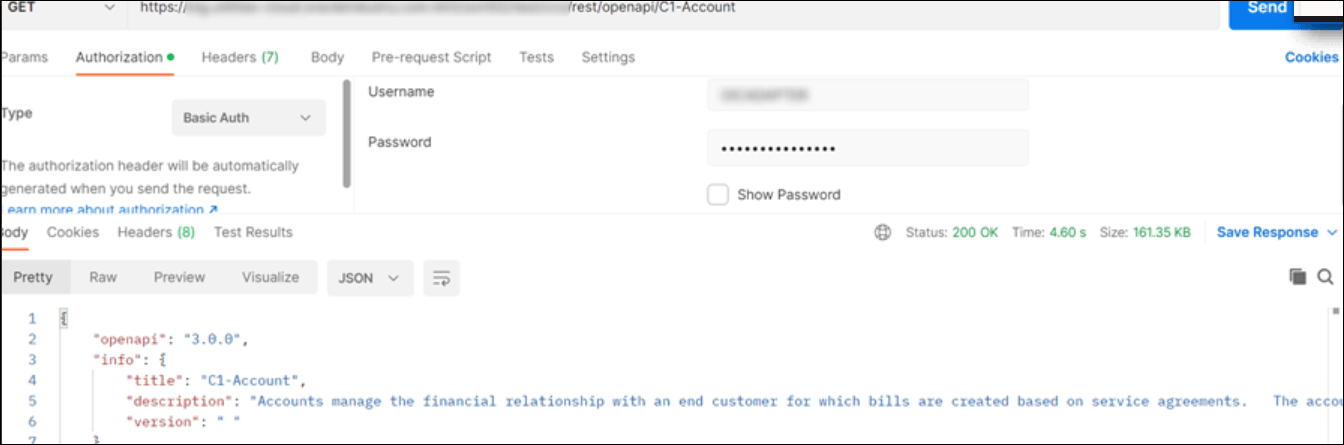Click the "C1-Account" title value
This screenshot has width=1344, height=445.
tap(249, 380)
